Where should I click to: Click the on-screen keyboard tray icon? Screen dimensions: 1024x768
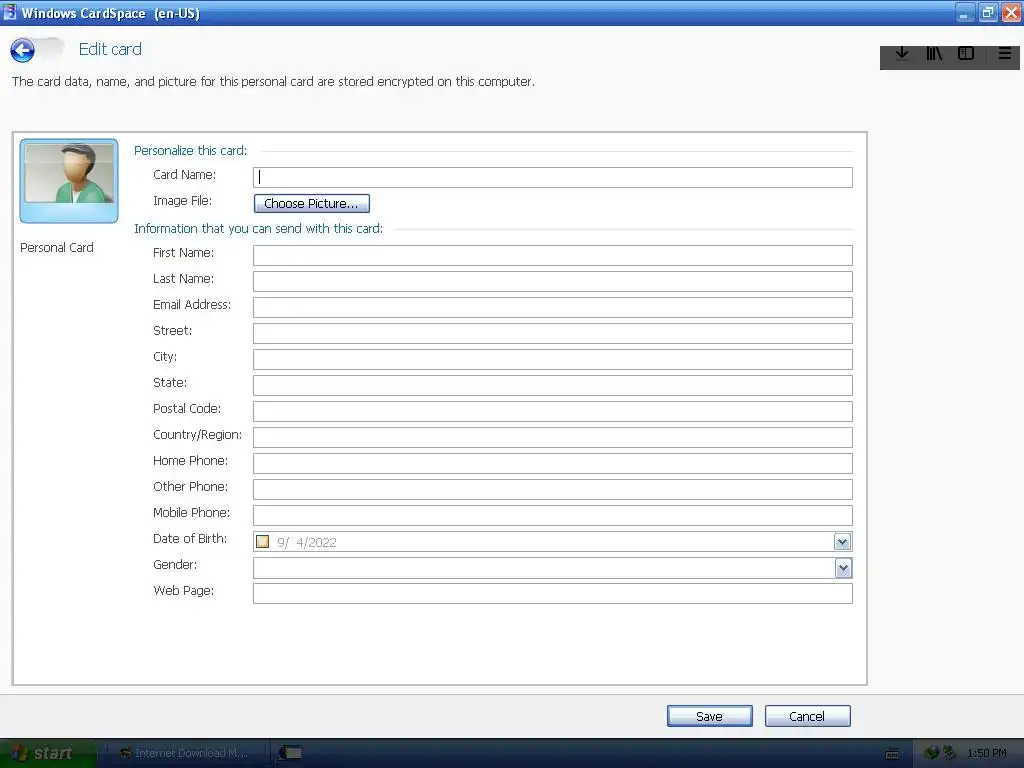coord(892,754)
